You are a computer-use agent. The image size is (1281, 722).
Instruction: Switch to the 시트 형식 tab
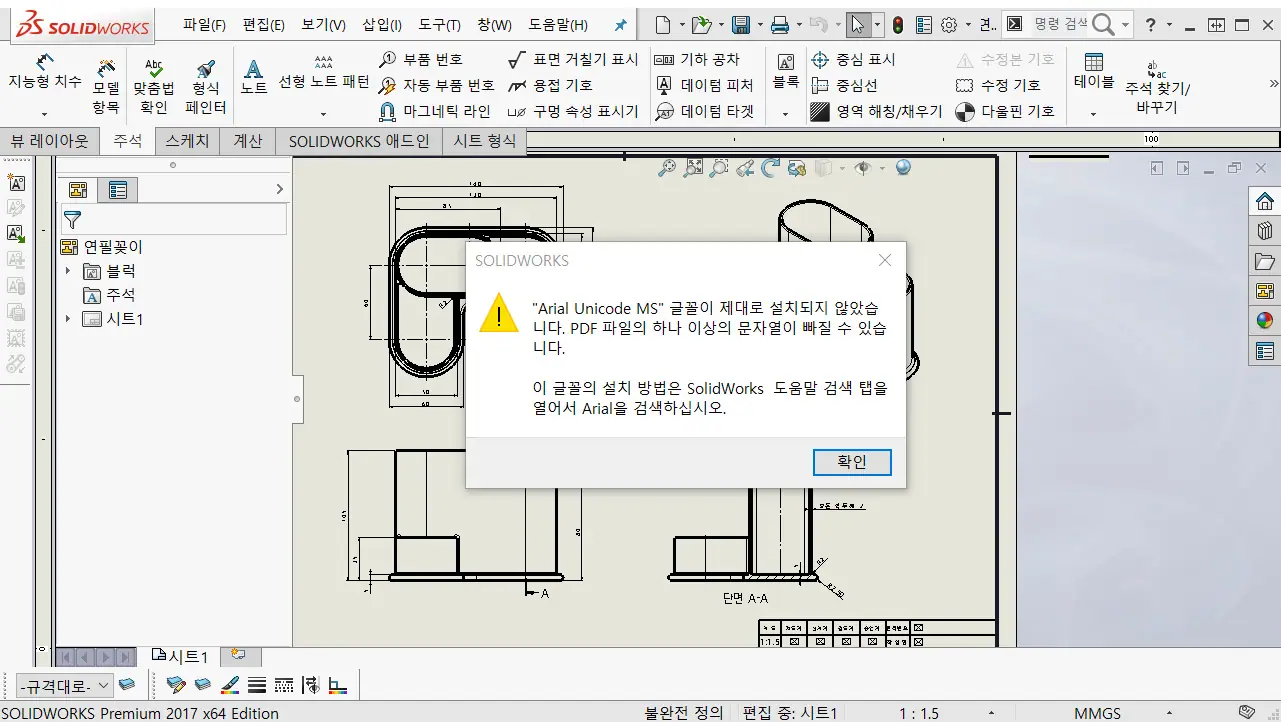pyautogui.click(x=484, y=141)
